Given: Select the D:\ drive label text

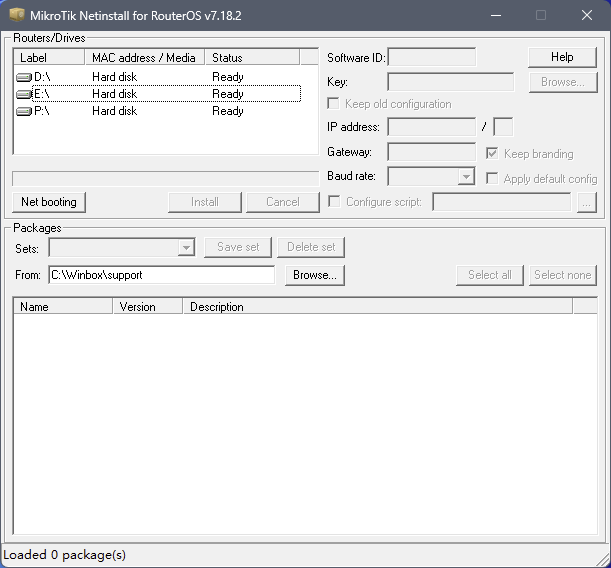Looking at the screenshot, I should point(42,77).
